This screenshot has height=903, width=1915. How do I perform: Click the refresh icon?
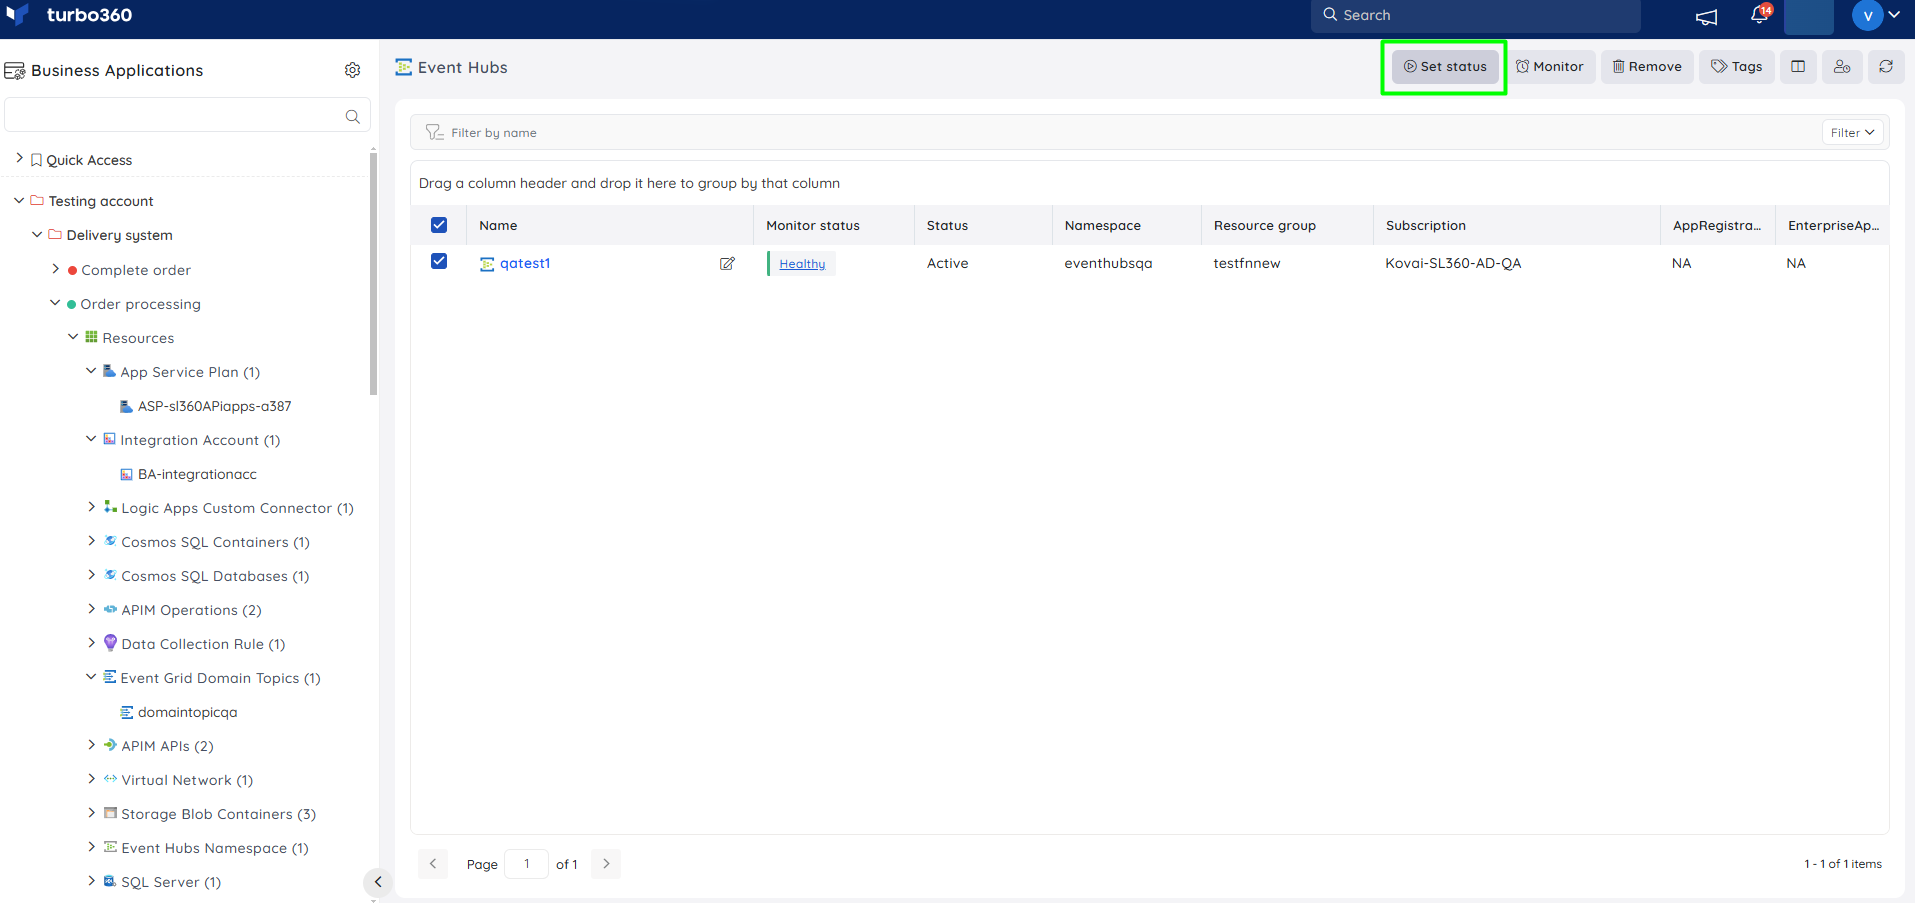click(x=1886, y=67)
